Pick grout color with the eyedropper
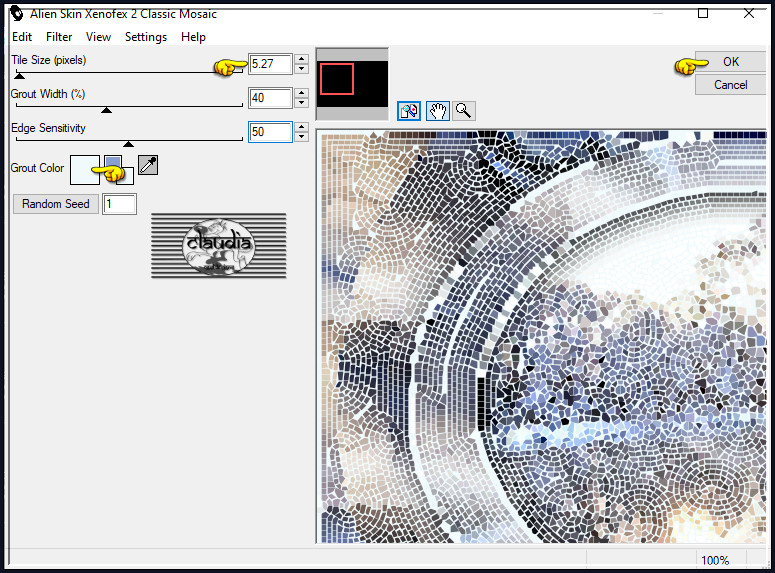Screen dimensions: 775x573 coord(148,165)
